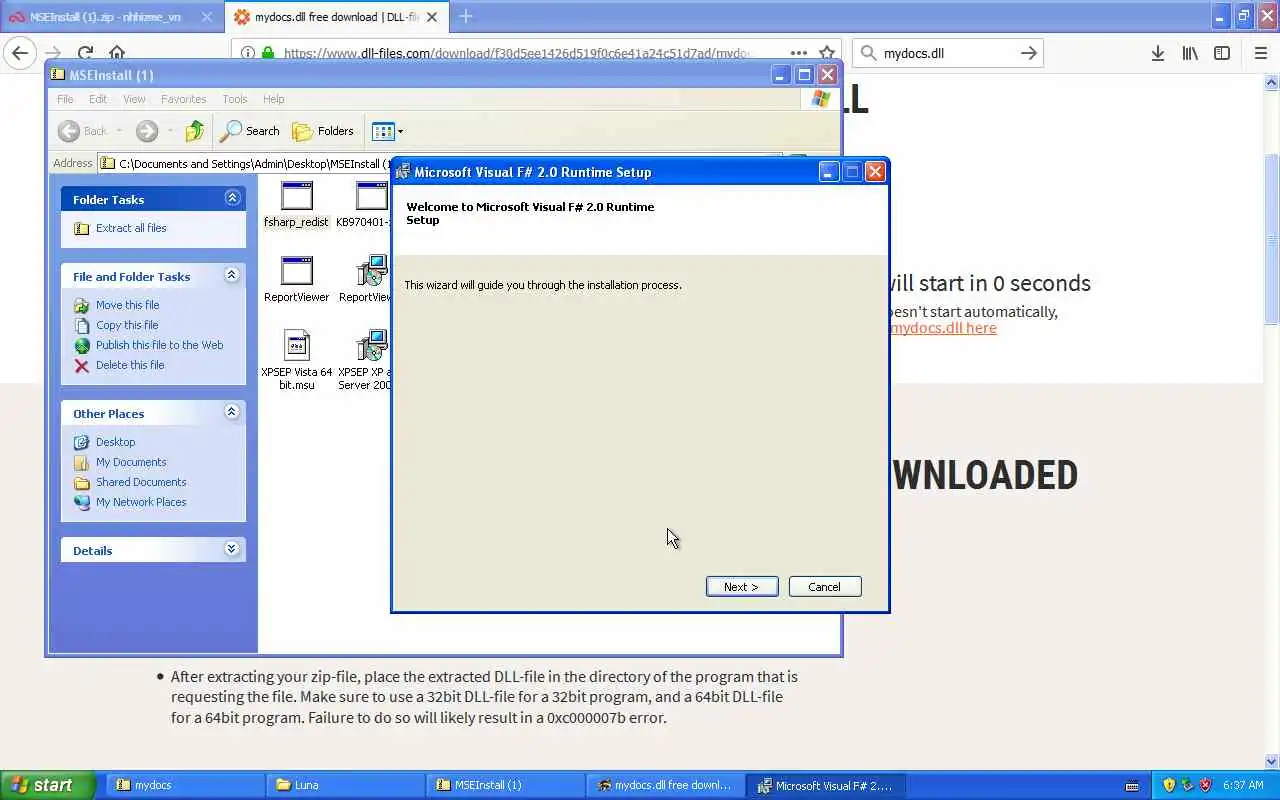This screenshot has height=800, width=1280.
Task: Click the Explorer address bar path
Action: click(245, 163)
